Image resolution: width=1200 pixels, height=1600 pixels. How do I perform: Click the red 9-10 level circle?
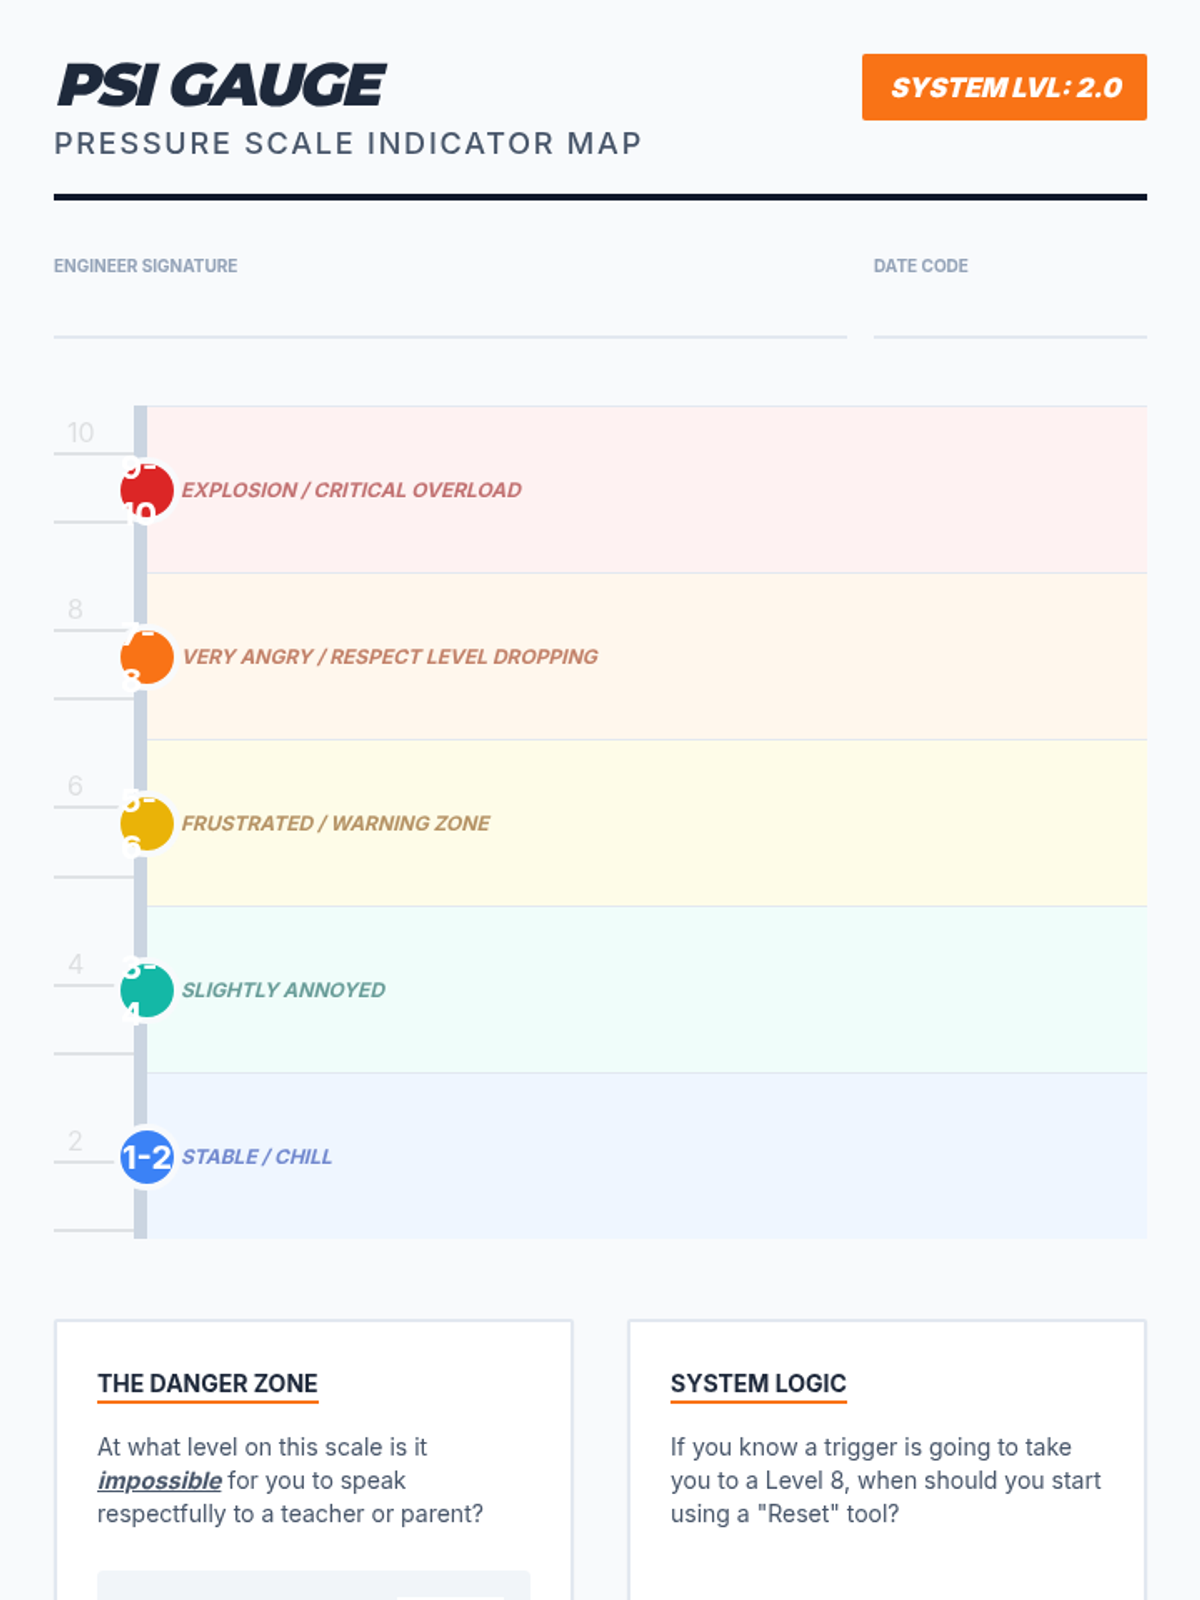click(x=147, y=490)
